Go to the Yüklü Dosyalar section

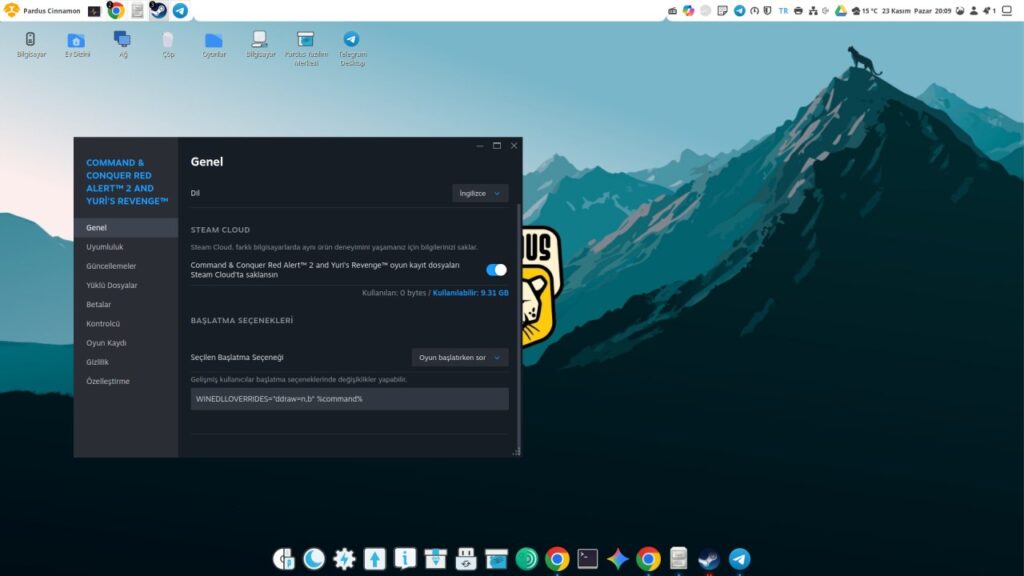[x=112, y=285]
